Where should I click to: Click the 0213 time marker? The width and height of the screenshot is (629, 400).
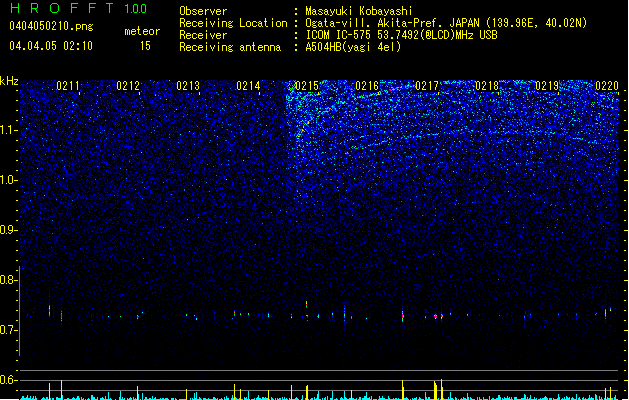tap(188, 86)
